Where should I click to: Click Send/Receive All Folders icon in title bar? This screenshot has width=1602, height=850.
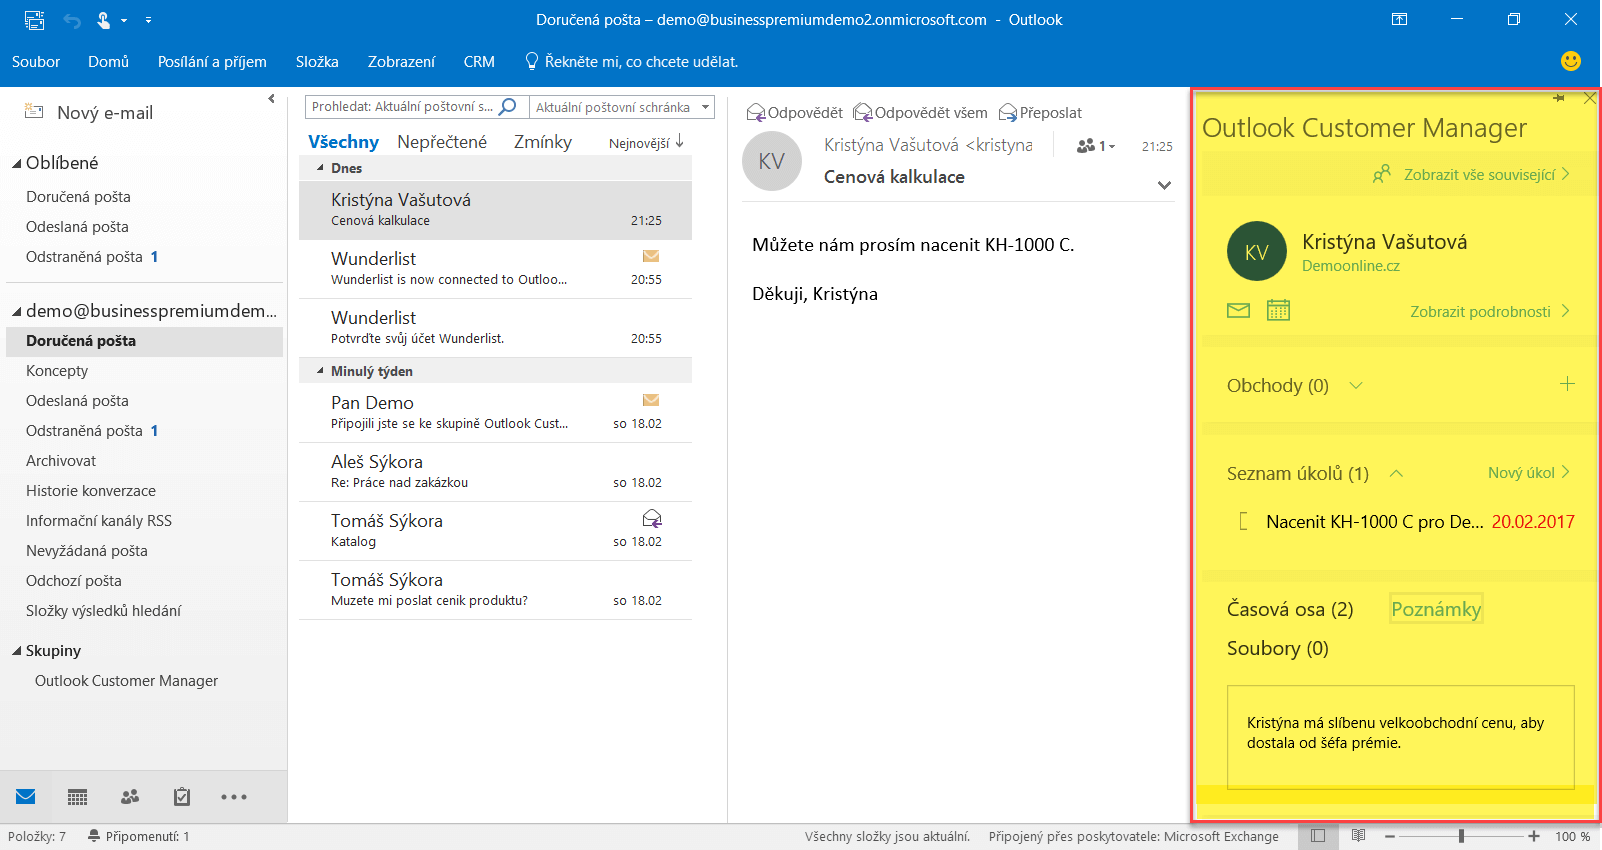coord(34,20)
